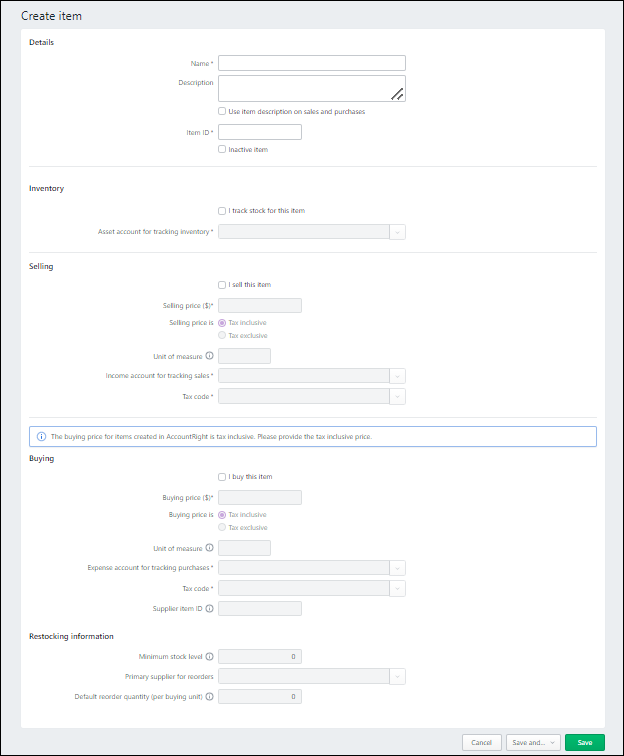Open Expense account for tracking purchases dropdown
This screenshot has width=624, height=756.
(x=397, y=568)
